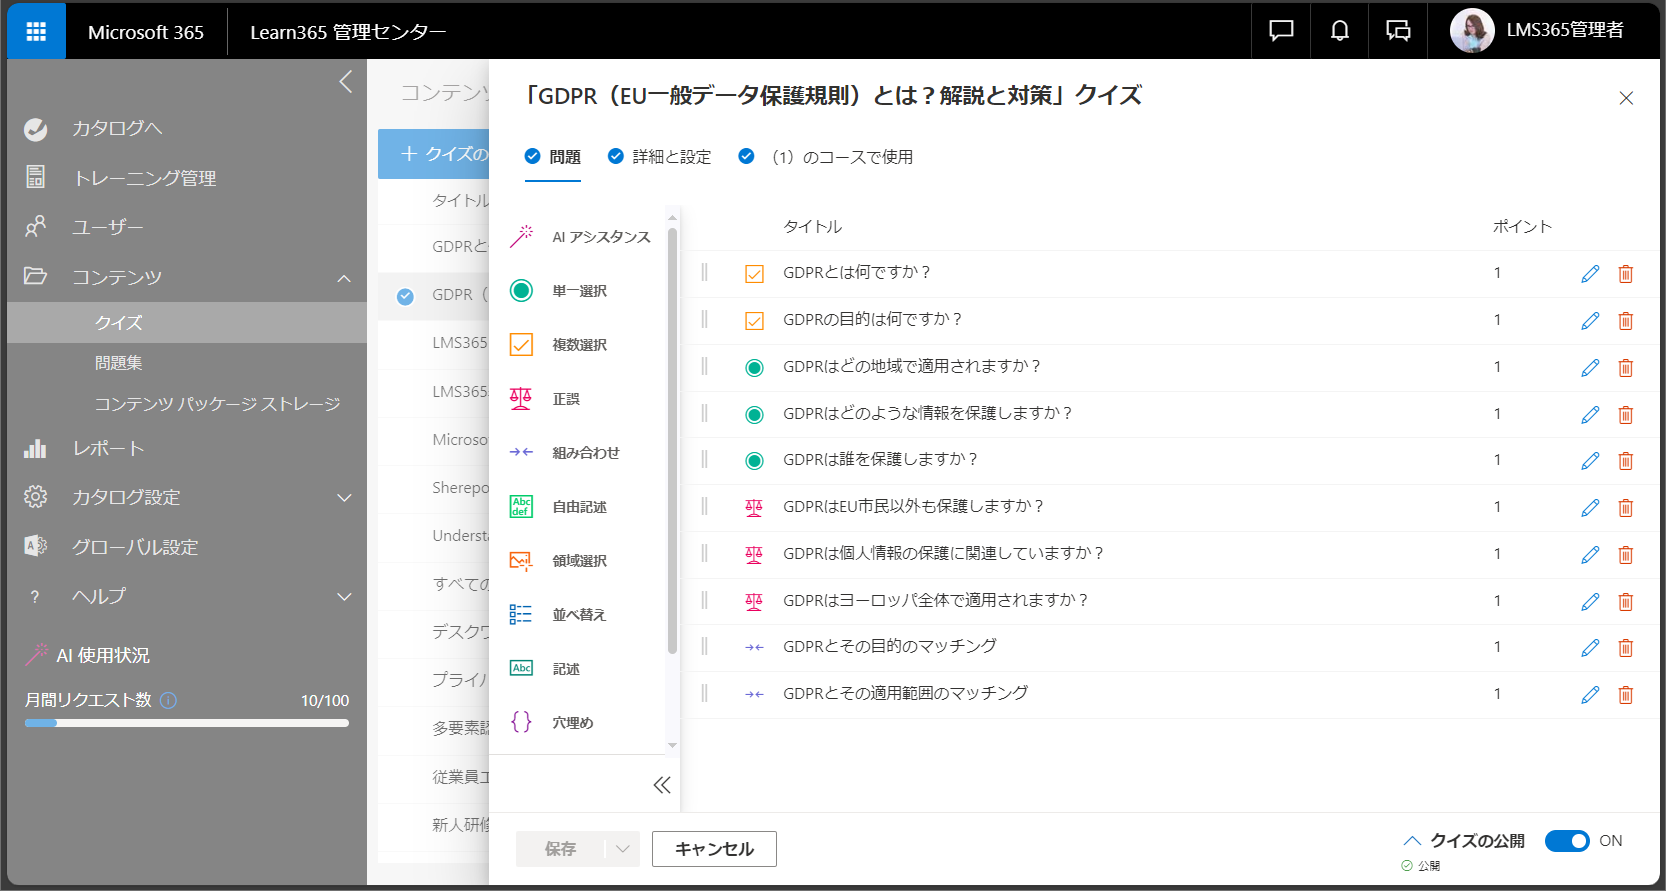Edit question GDPRとは何ですか？
The image size is (1666, 891).
[1590, 274]
